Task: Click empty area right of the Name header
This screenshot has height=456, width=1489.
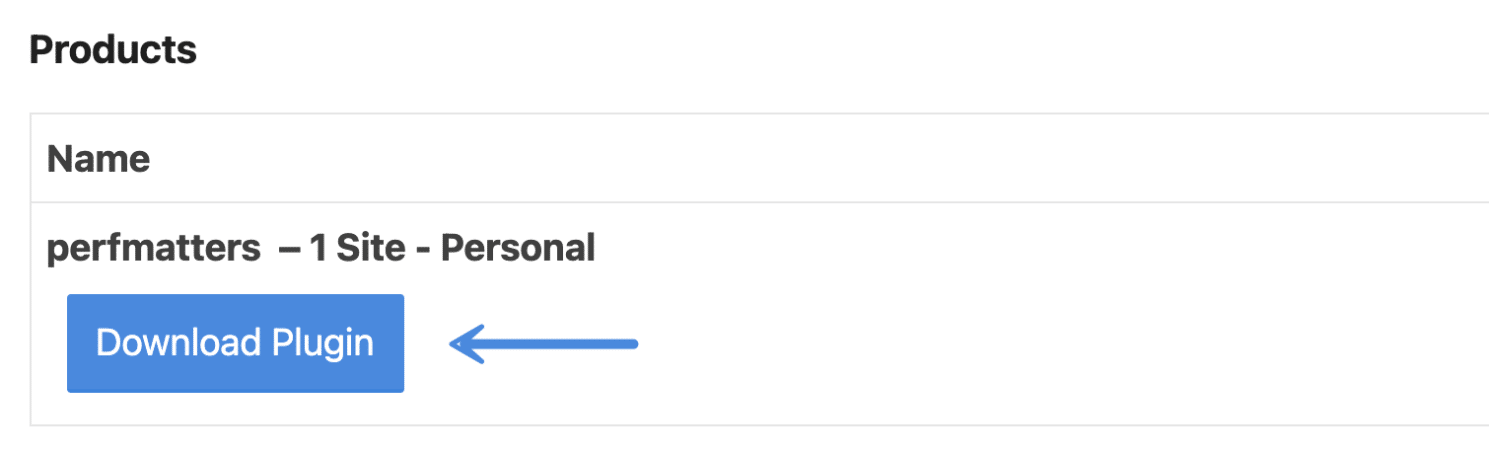Action: tap(800, 158)
